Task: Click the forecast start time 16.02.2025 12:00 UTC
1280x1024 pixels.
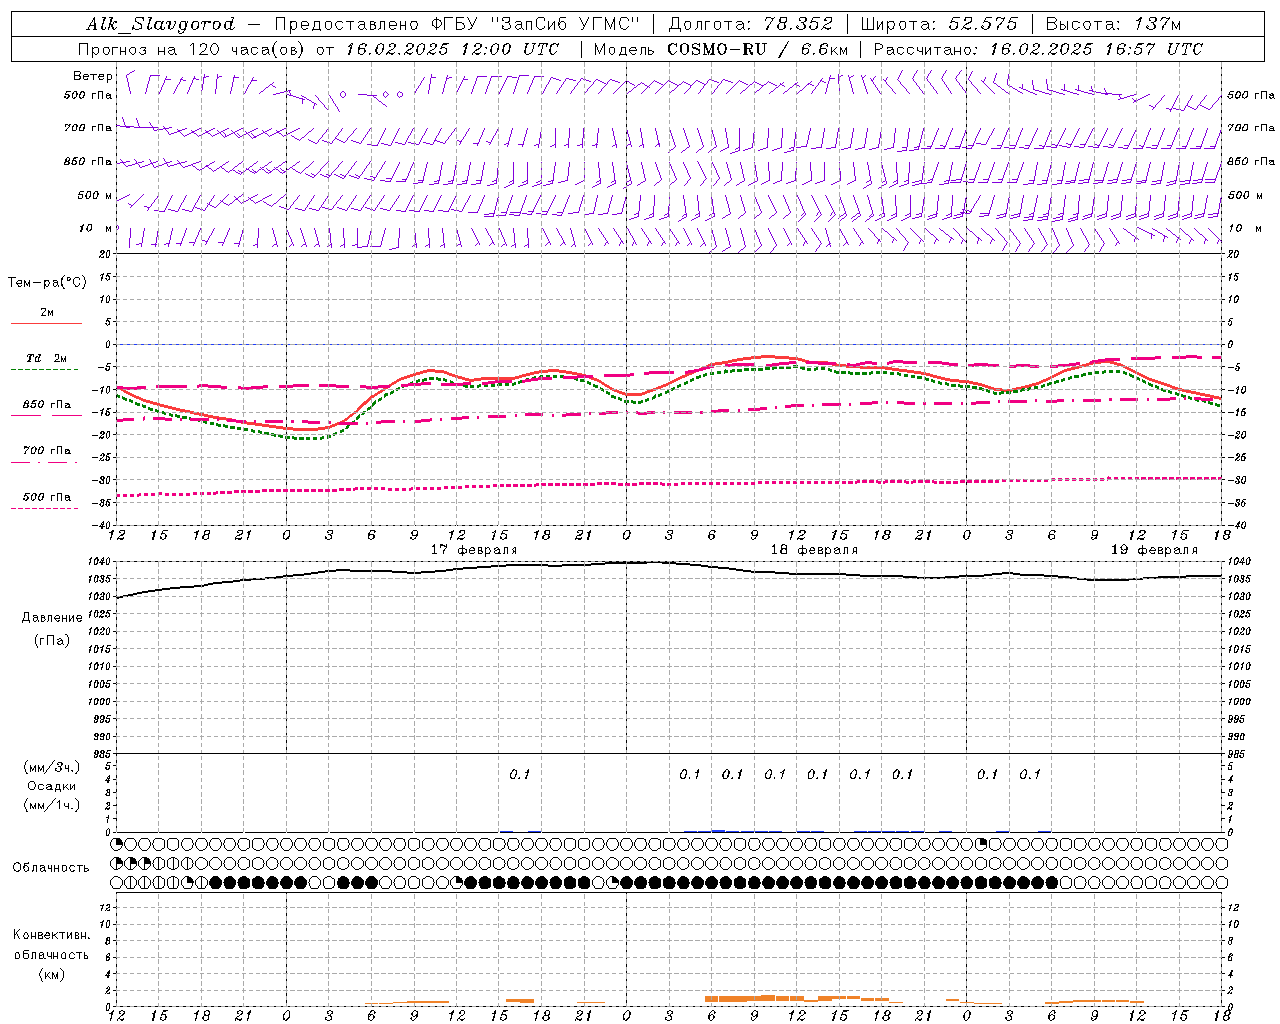Action: point(452,48)
